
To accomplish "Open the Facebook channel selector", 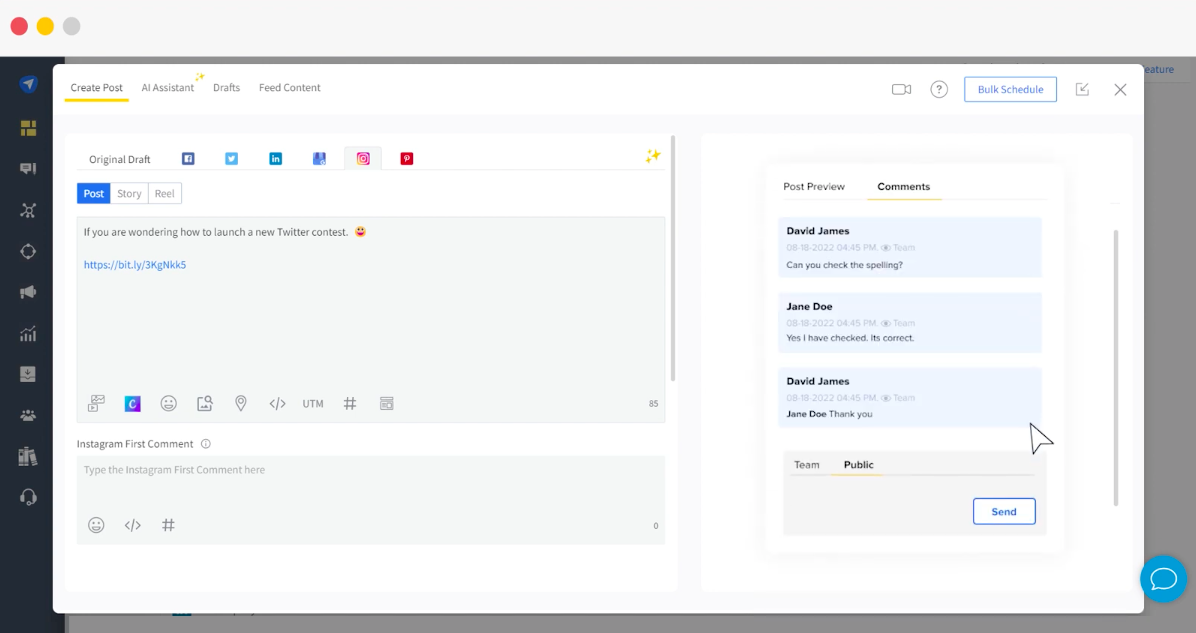I will (188, 158).
